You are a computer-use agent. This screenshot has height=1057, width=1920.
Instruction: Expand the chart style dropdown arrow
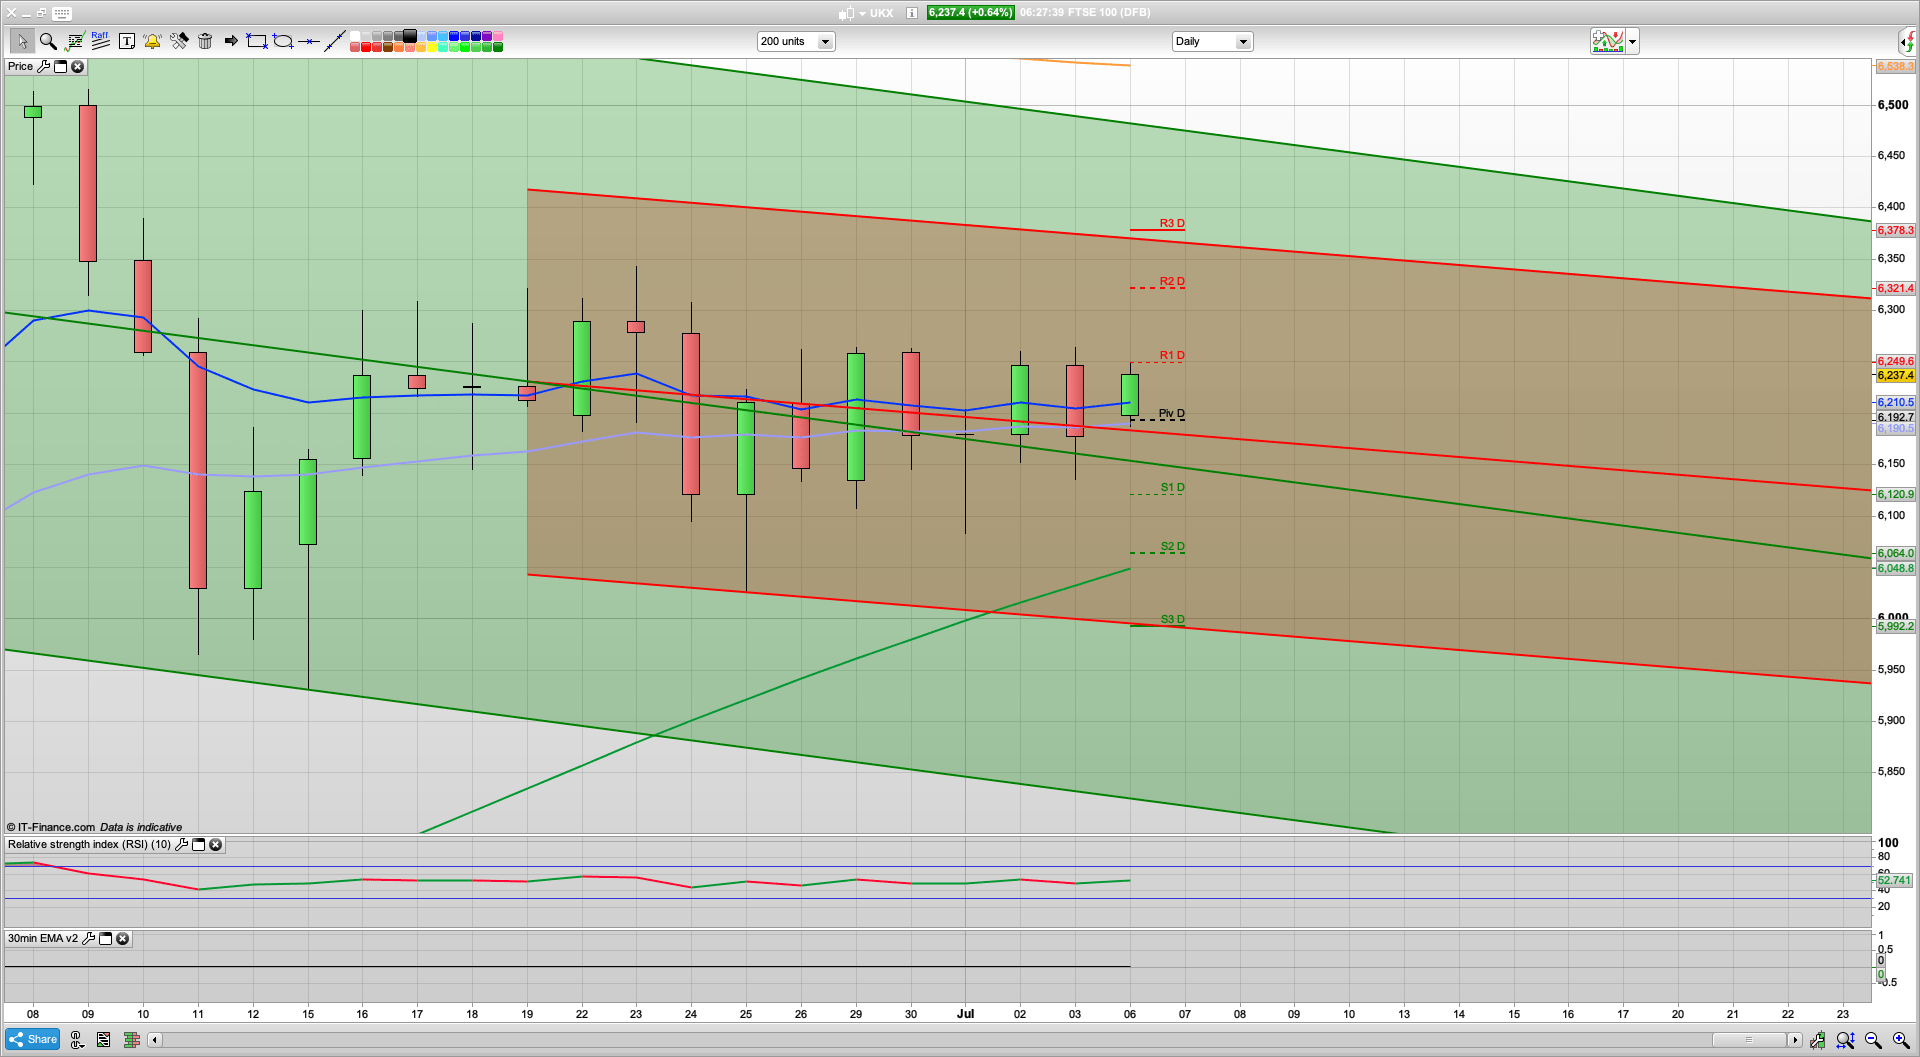point(1633,41)
